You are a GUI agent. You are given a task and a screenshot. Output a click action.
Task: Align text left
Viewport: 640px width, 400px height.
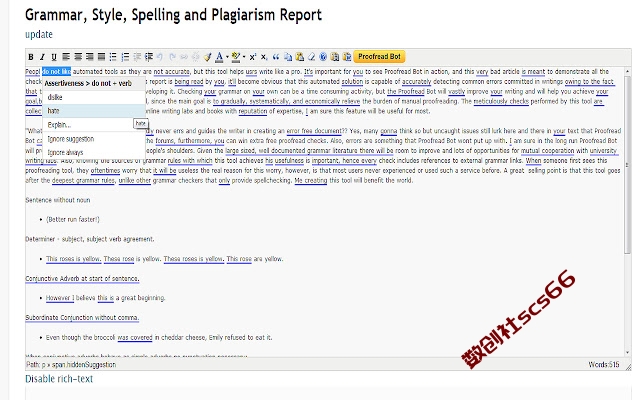[x=66, y=57]
